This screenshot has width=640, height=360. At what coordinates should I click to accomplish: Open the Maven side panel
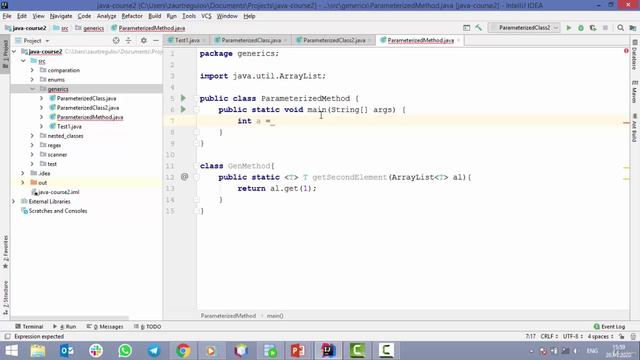pos(635,92)
